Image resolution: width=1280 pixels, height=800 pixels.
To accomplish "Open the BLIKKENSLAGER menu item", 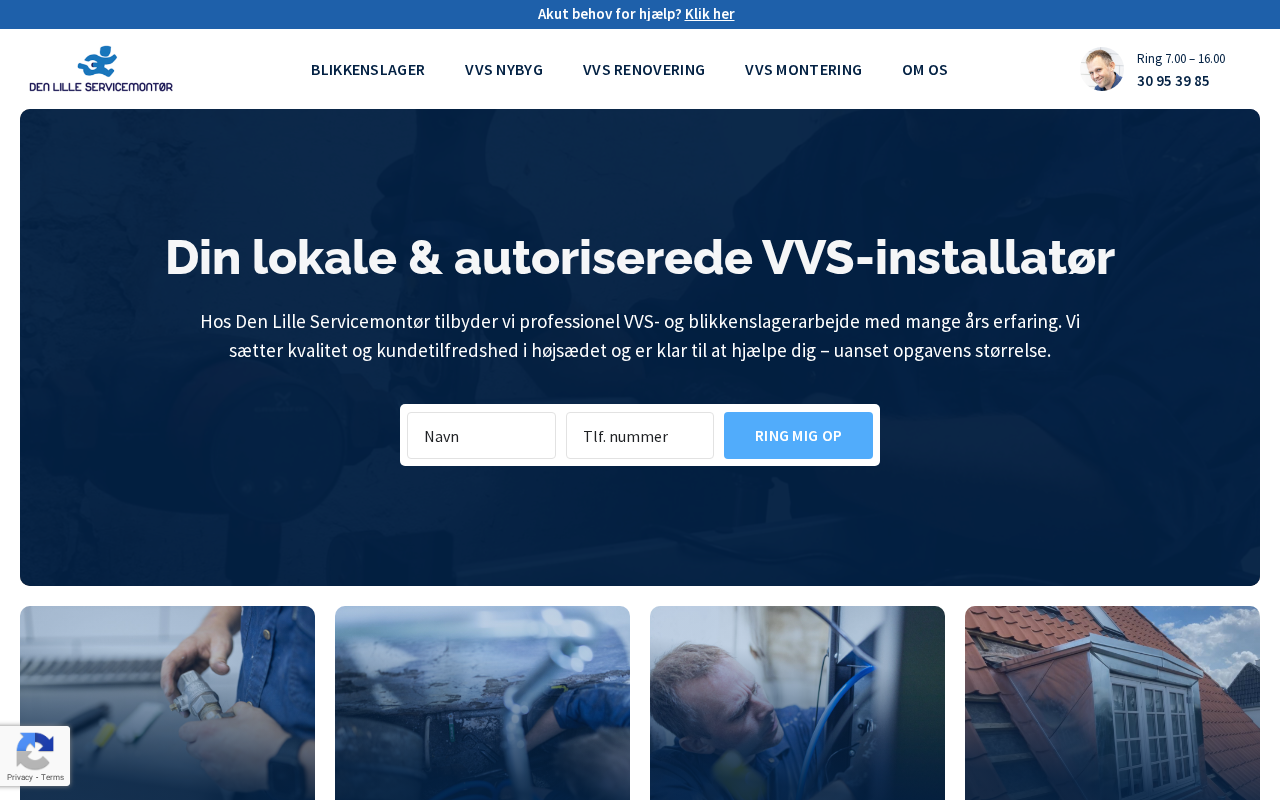I will pyautogui.click(x=368, y=69).
